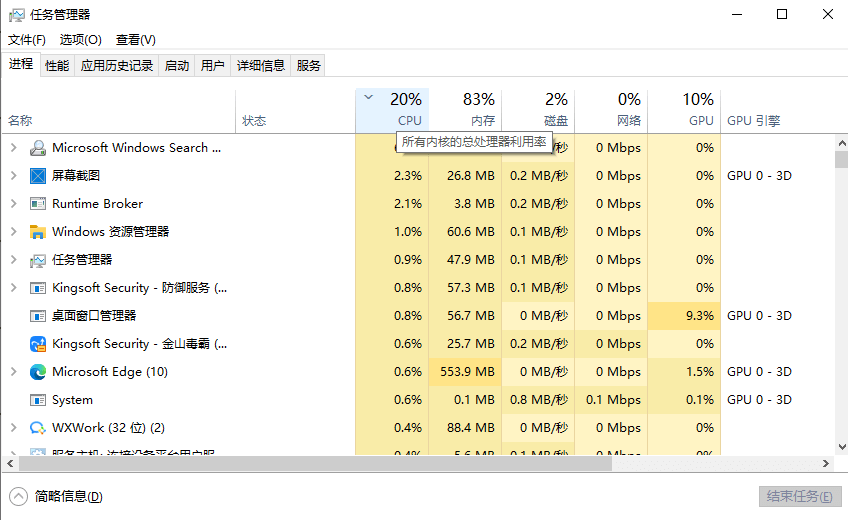Click the vertical scrollbar up arrow
This screenshot has height=520, width=848.
point(842,143)
